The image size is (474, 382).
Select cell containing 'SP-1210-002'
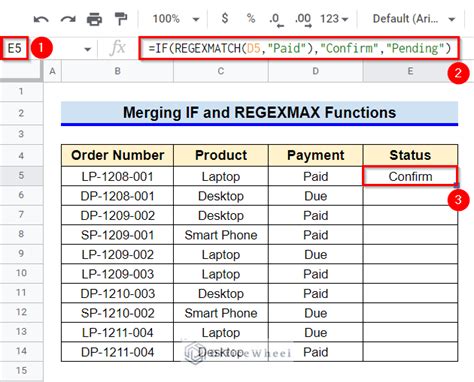pyautogui.click(x=117, y=313)
